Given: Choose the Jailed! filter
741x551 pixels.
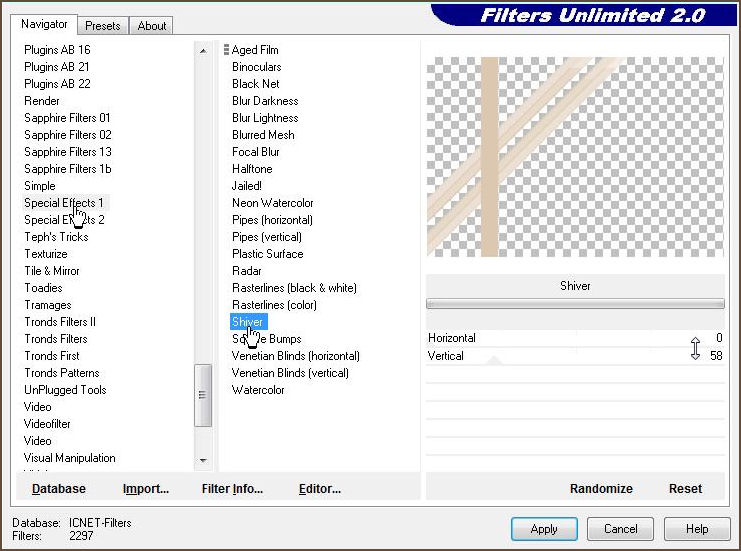Looking at the screenshot, I should 247,186.
